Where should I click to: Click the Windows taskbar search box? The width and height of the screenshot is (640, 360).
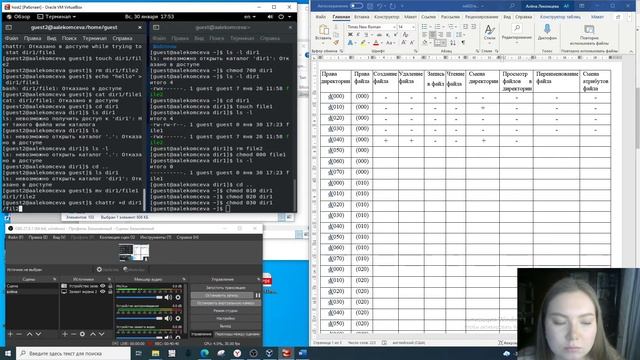click(73, 353)
